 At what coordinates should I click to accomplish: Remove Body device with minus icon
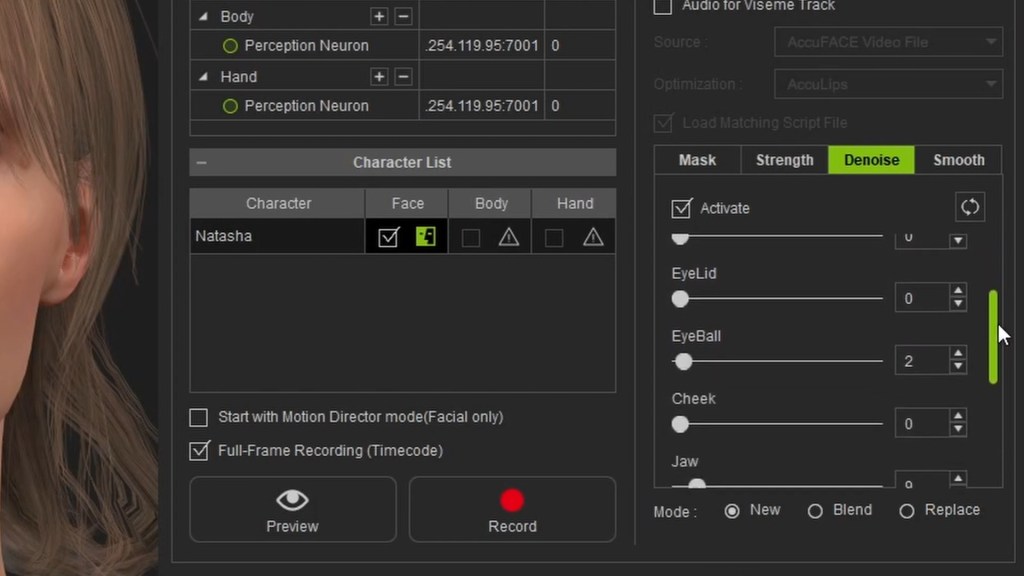coord(404,16)
